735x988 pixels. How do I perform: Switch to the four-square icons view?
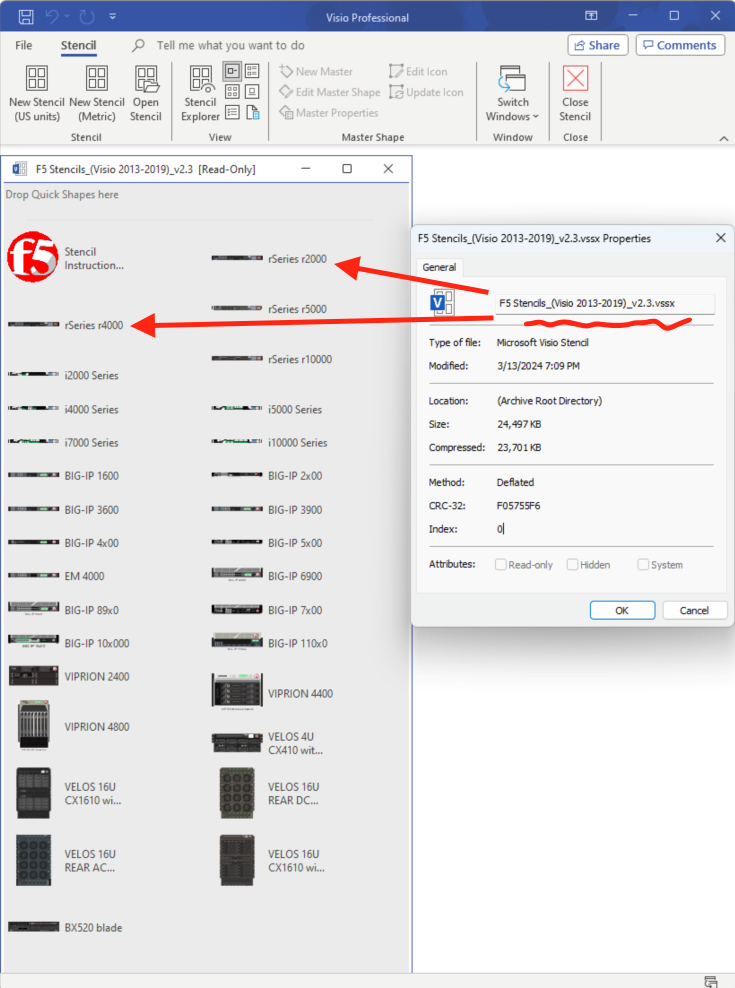point(232,92)
